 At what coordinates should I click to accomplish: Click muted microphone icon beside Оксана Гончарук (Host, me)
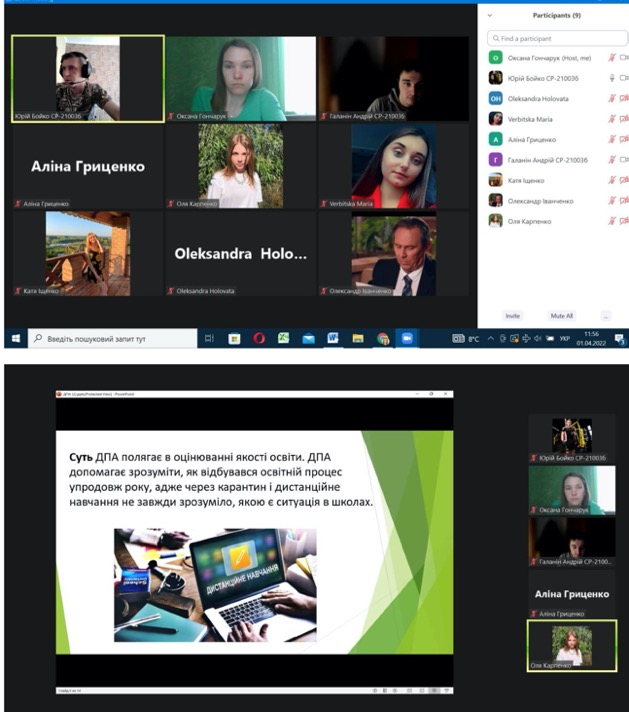612,58
